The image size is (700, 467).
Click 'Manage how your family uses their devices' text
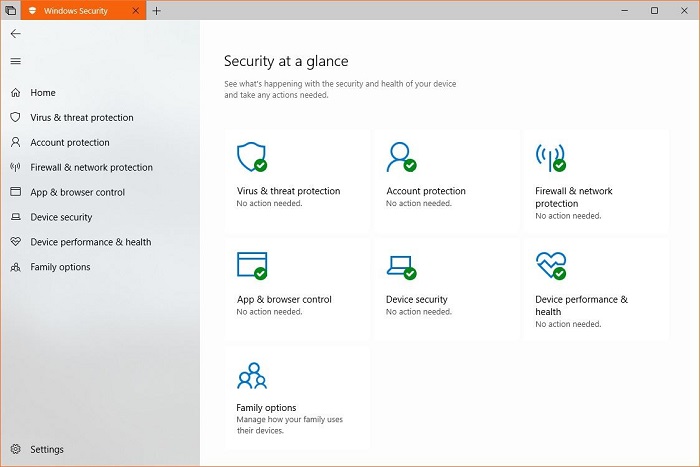[289, 425]
